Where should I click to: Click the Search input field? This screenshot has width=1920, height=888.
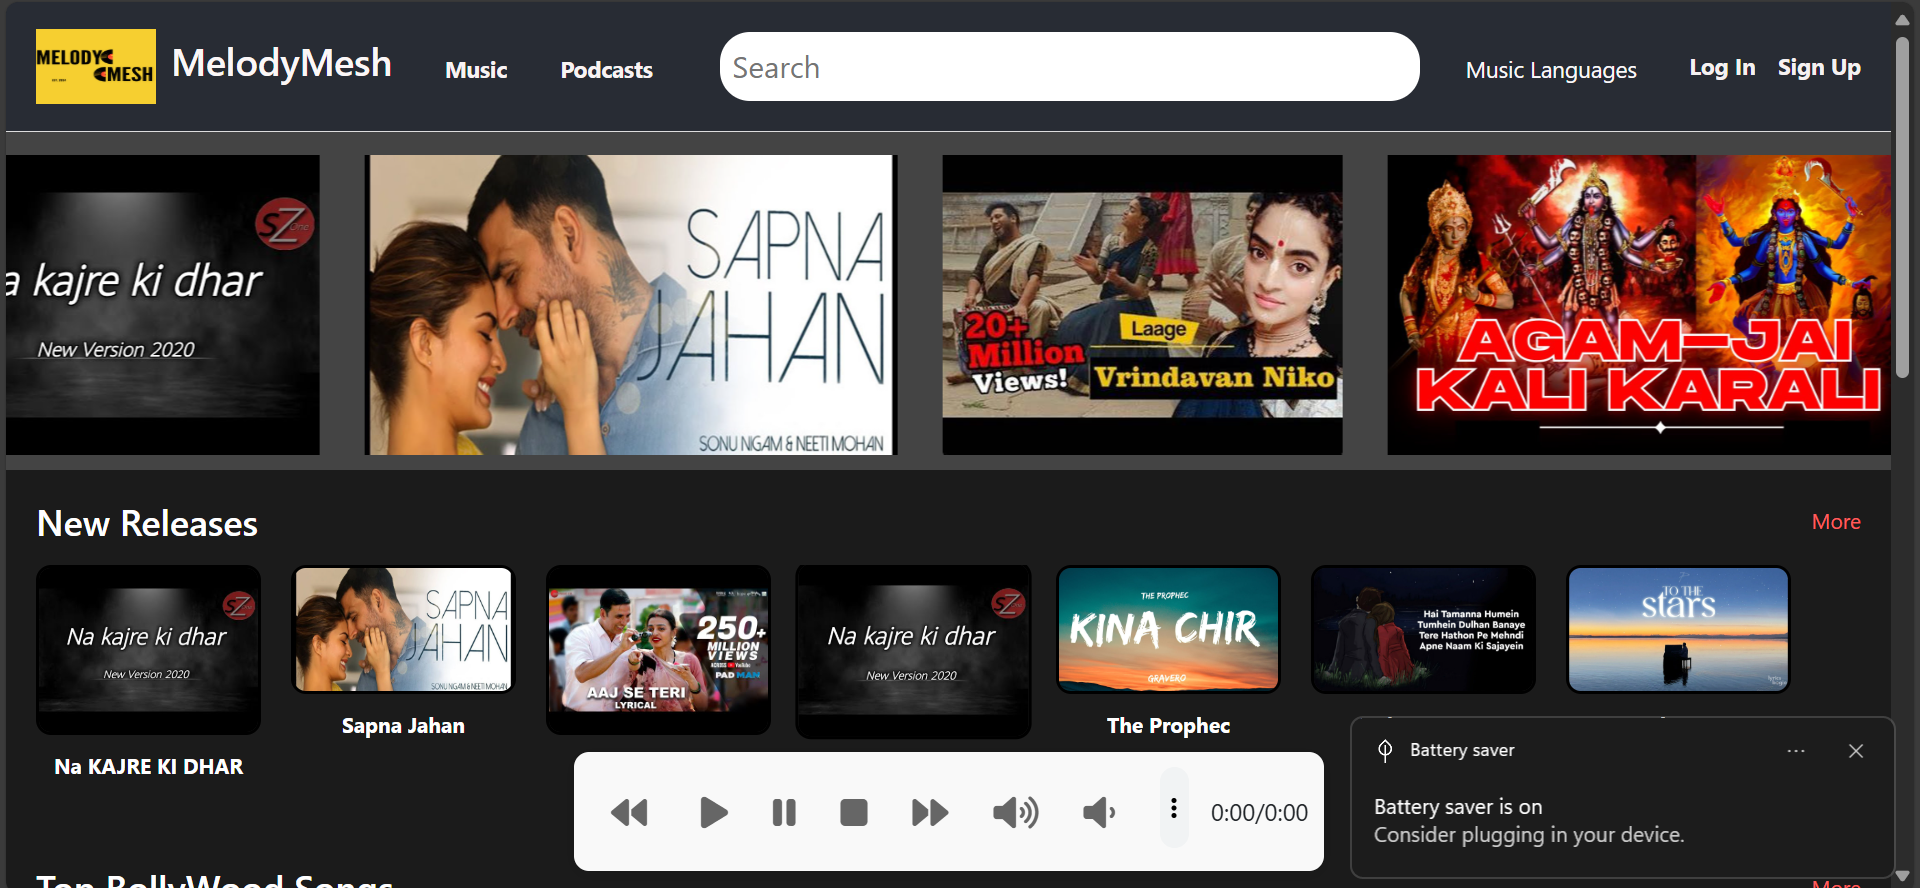click(x=1069, y=67)
